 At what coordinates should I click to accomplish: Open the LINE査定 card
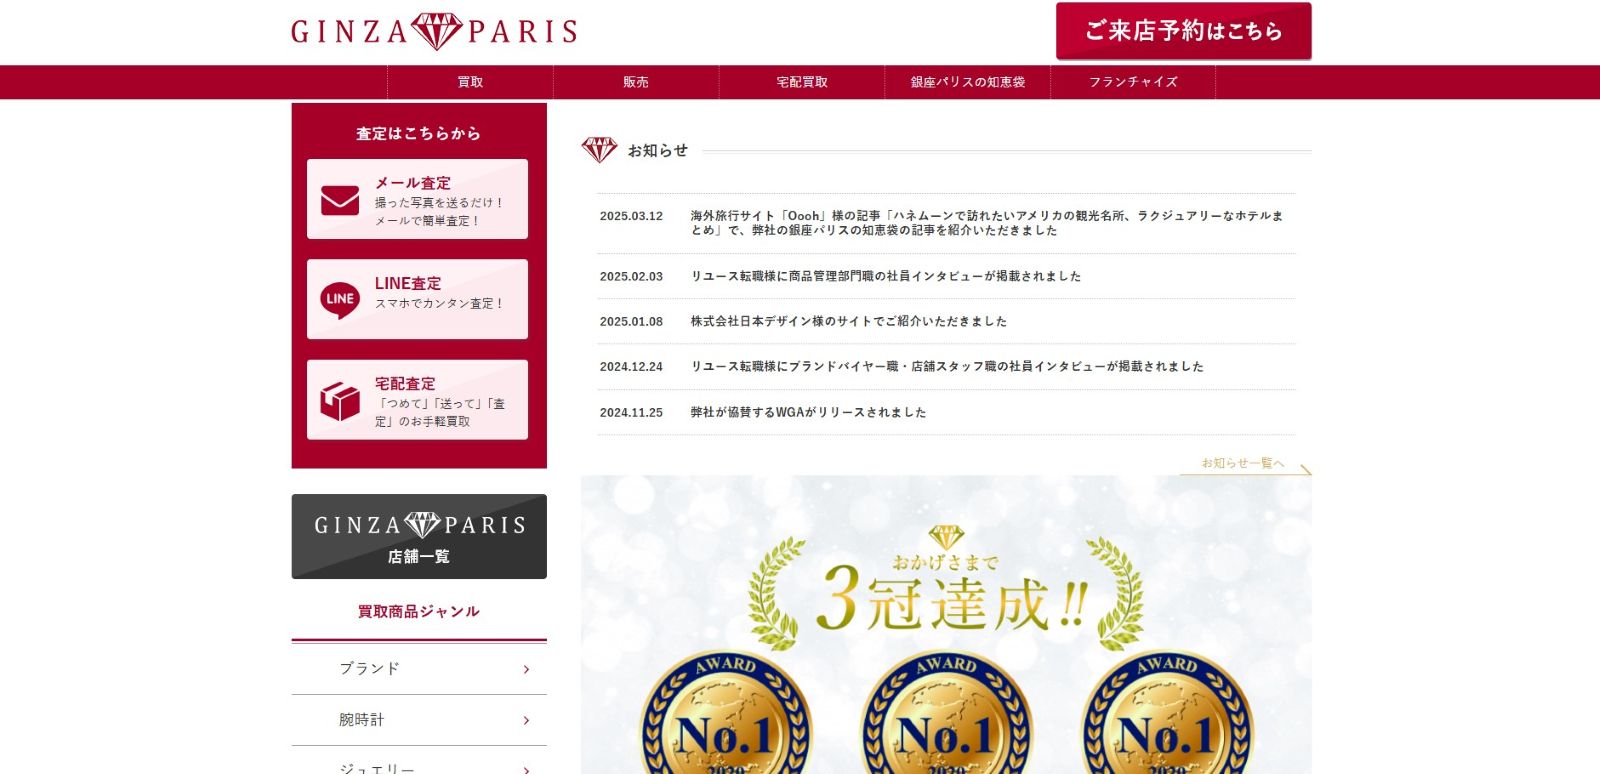[417, 299]
